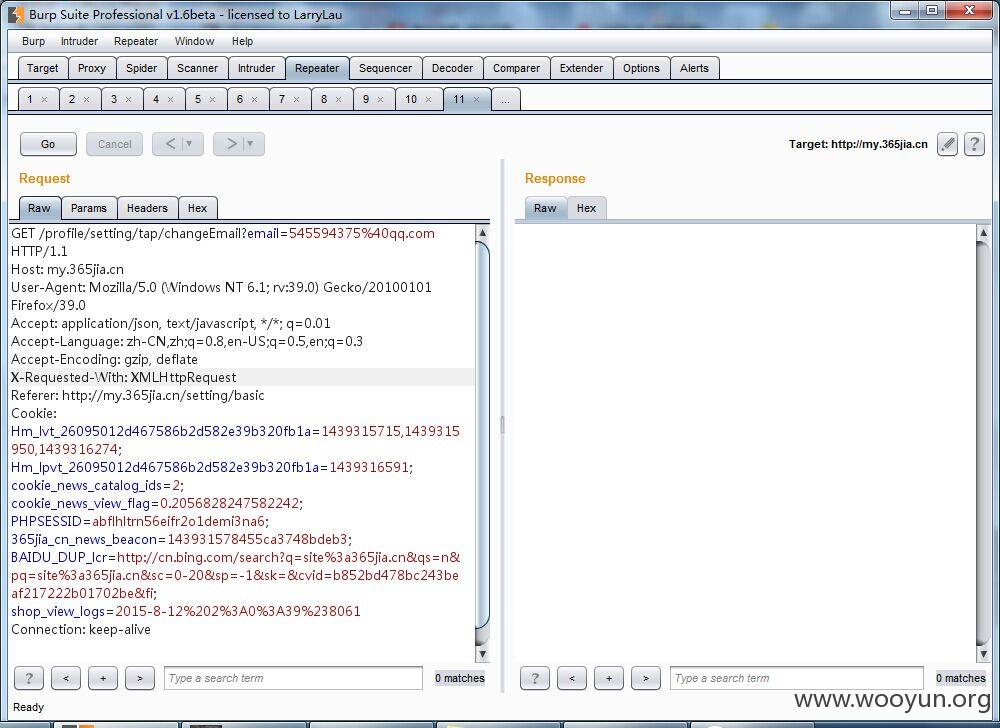Image resolution: width=1000 pixels, height=728 pixels.
Task: Close Repeater tab 9
Action: tap(380, 99)
